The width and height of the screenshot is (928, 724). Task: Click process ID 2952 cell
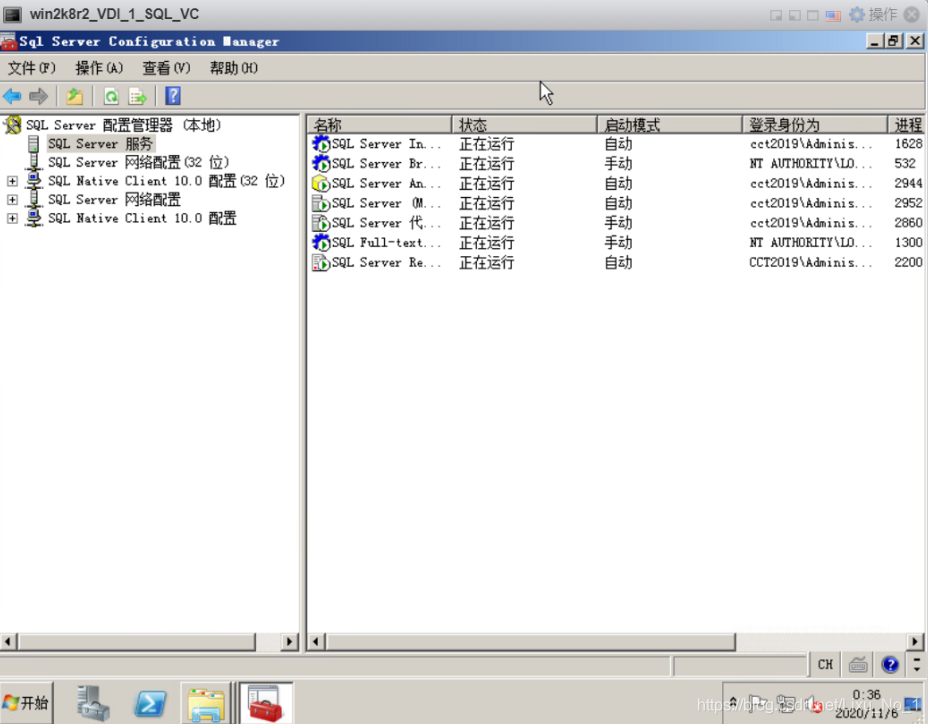coord(908,203)
